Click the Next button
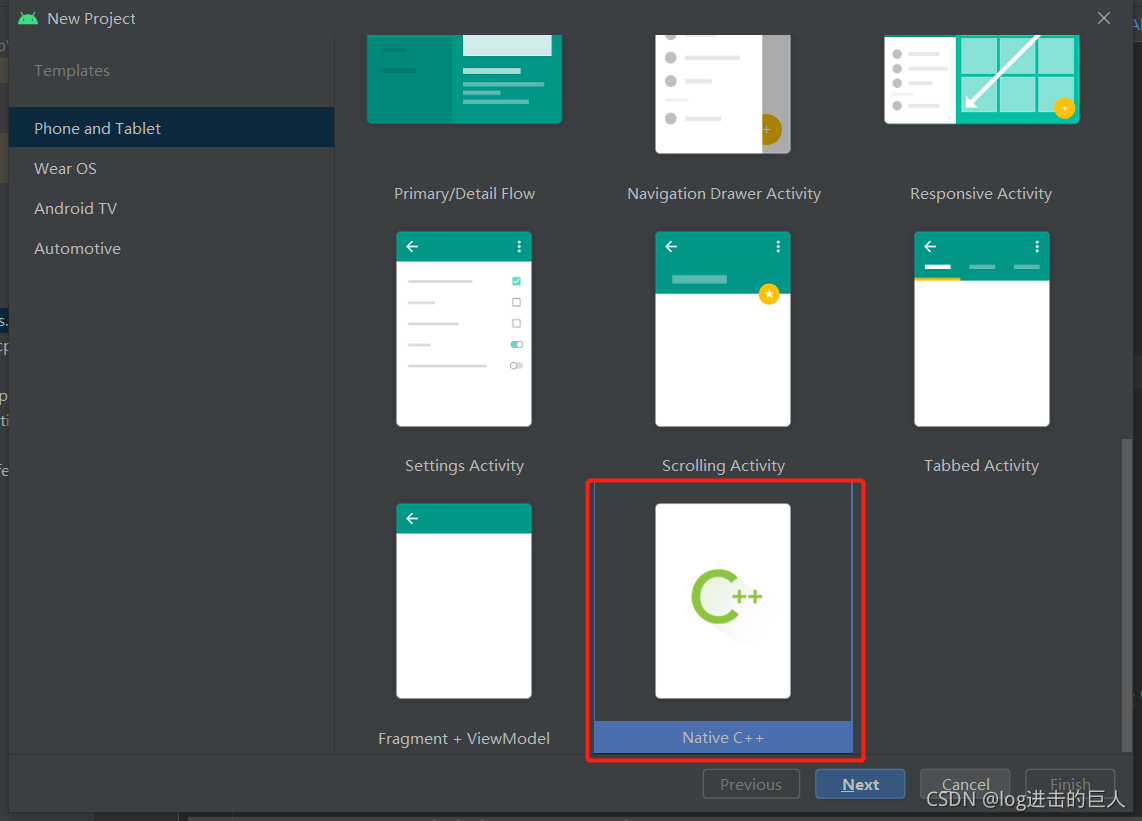 (859, 784)
